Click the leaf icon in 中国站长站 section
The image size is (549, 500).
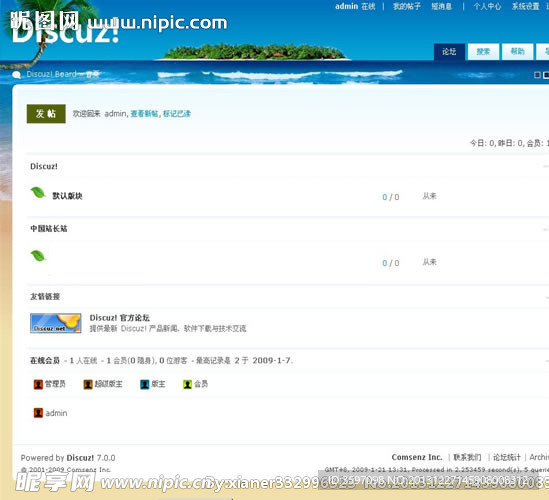click(x=38, y=256)
